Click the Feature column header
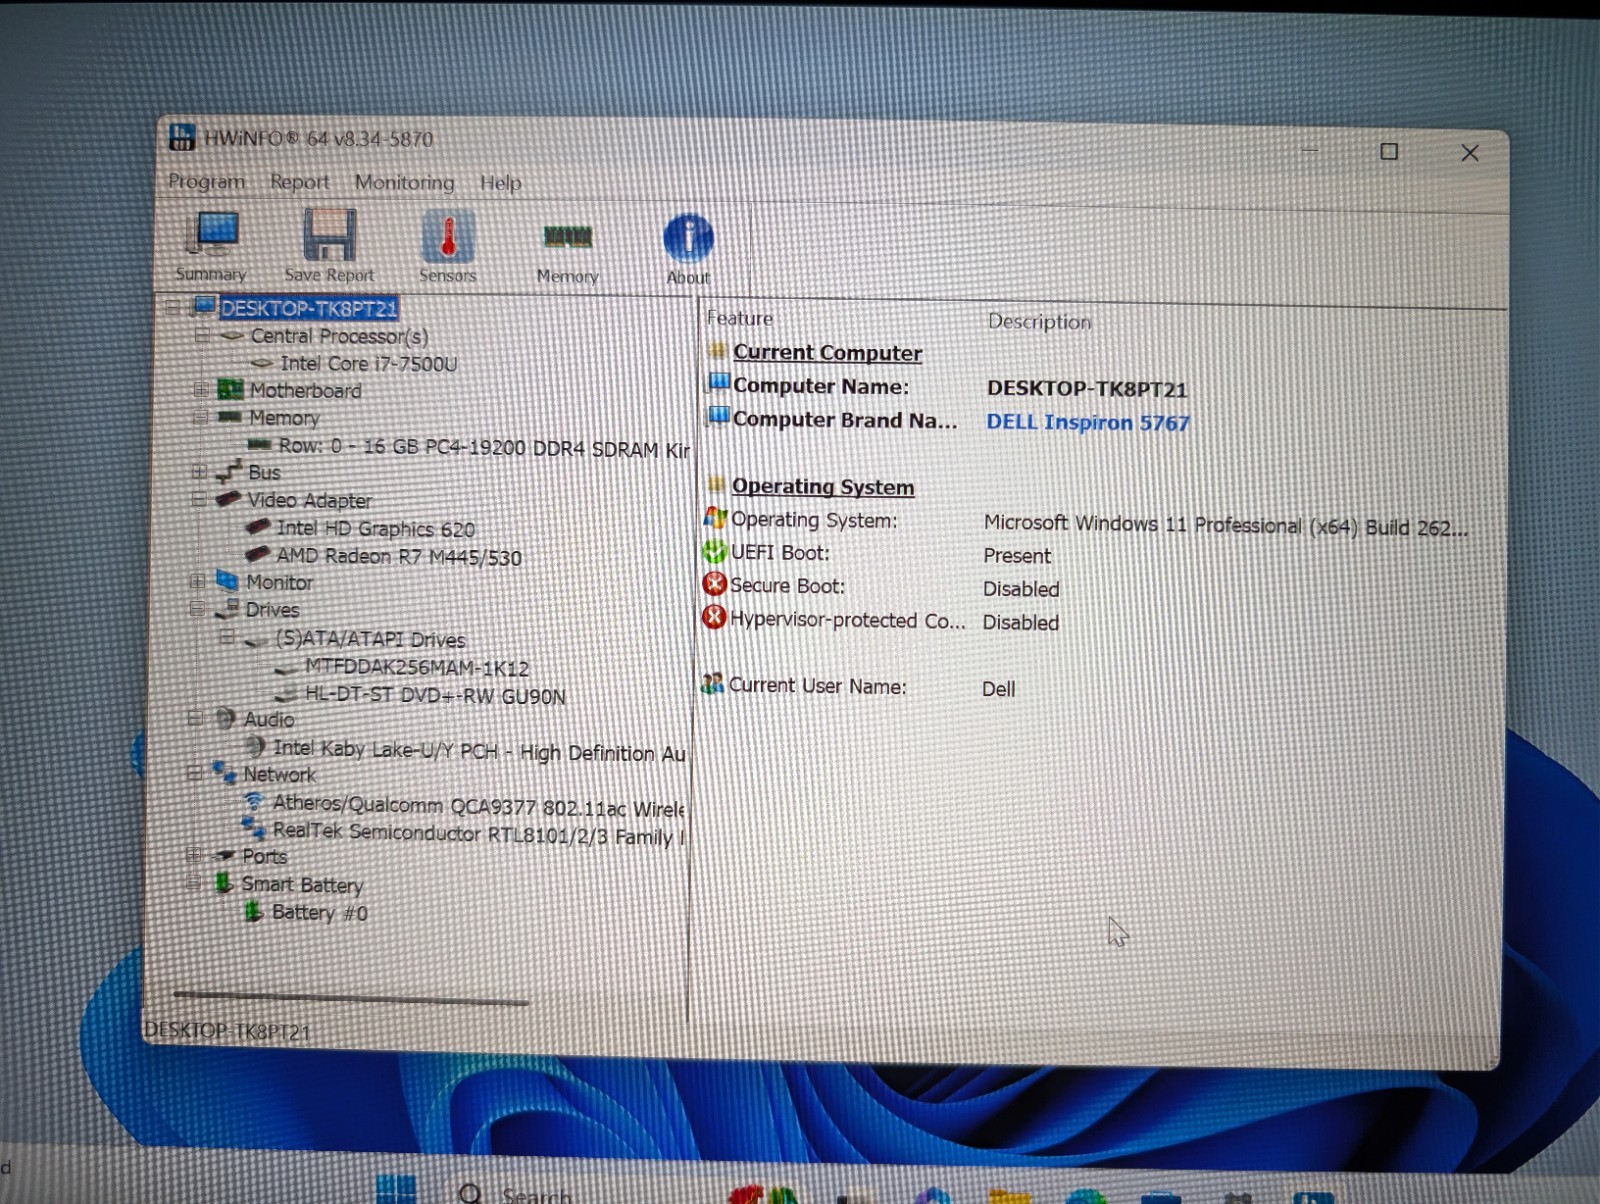The image size is (1600, 1204). (740, 318)
